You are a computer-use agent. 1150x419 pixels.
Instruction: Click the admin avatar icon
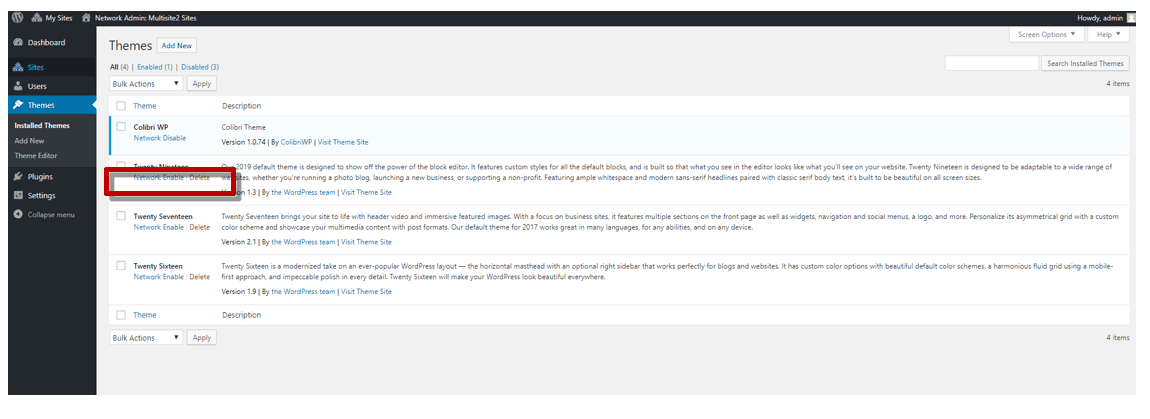pyautogui.click(x=1131, y=18)
